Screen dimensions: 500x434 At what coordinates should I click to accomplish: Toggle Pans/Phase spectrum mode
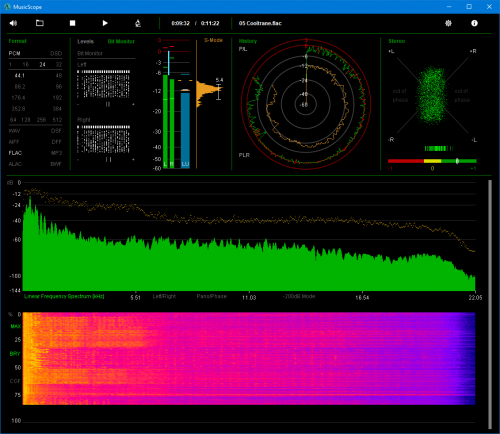[x=212, y=296]
